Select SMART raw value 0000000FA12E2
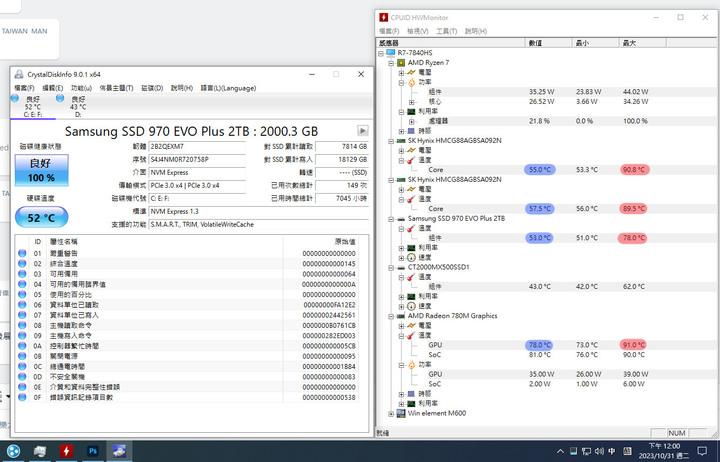The width and height of the screenshot is (720, 462). click(329, 304)
